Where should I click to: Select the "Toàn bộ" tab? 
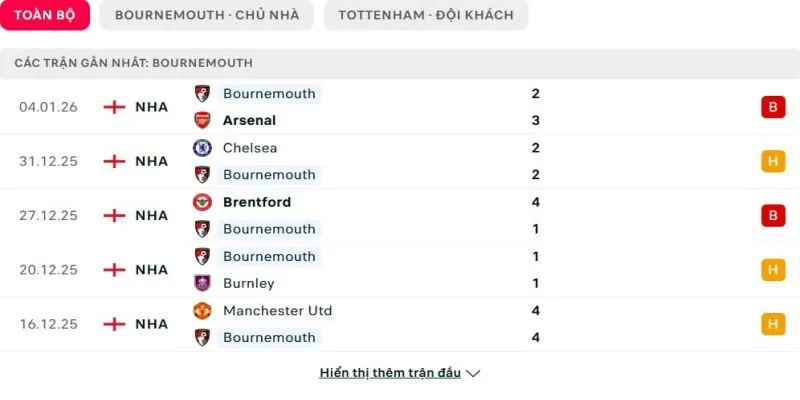tap(45, 15)
